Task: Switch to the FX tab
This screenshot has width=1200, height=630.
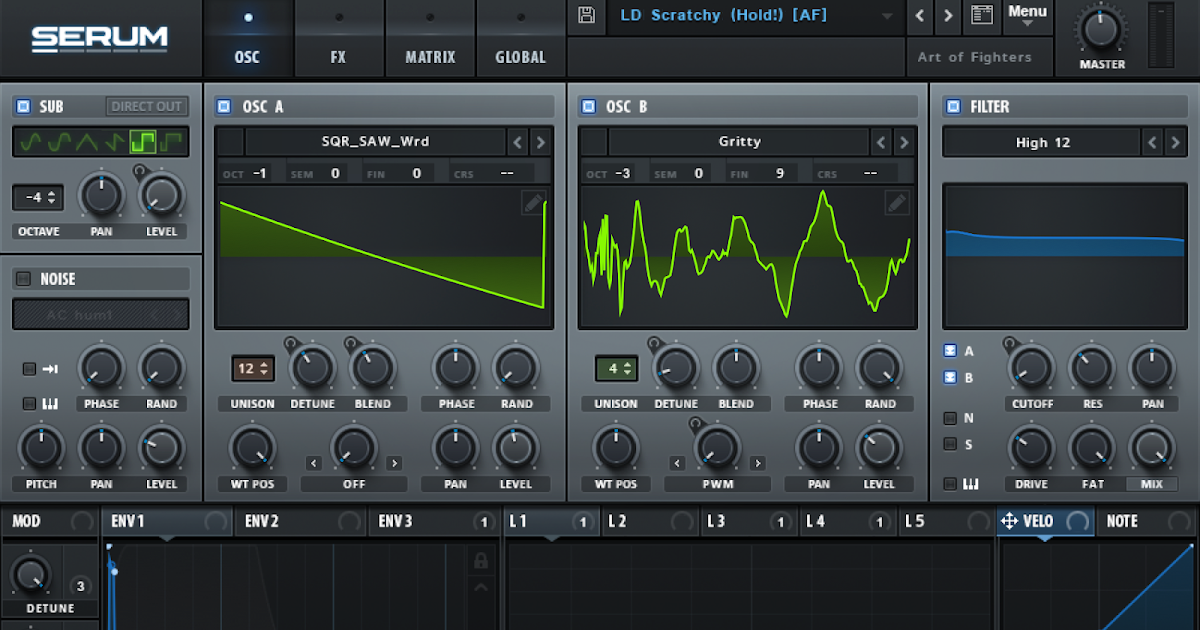Action: [338, 39]
